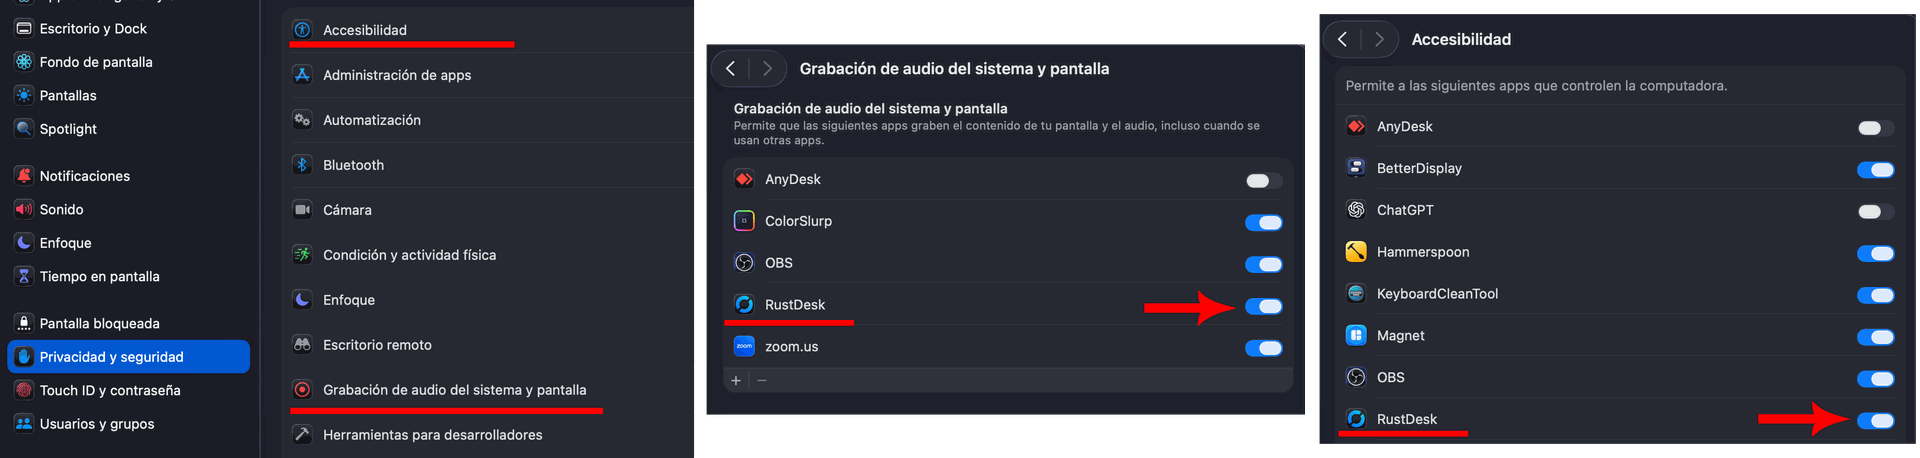Open the Accesibilidad privacy category

tap(365, 30)
